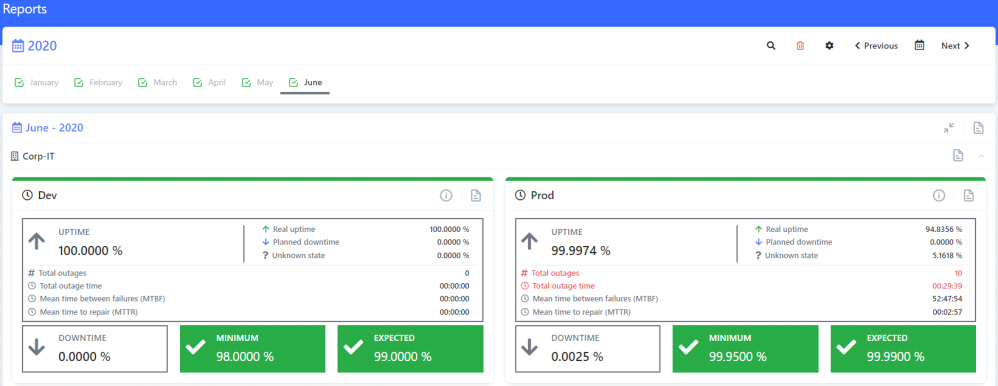Open Prod report document icon
This screenshot has height=386, width=998.
(969, 196)
